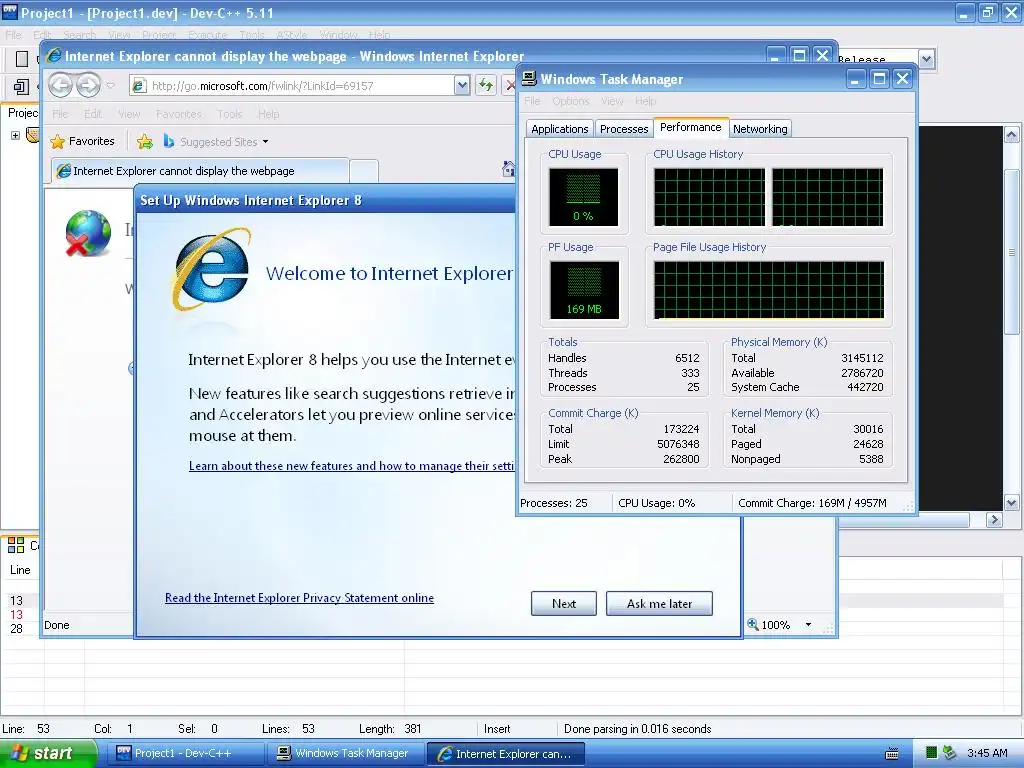Click the page icon in IE address bar
This screenshot has height=768, width=1024.
click(x=139, y=86)
